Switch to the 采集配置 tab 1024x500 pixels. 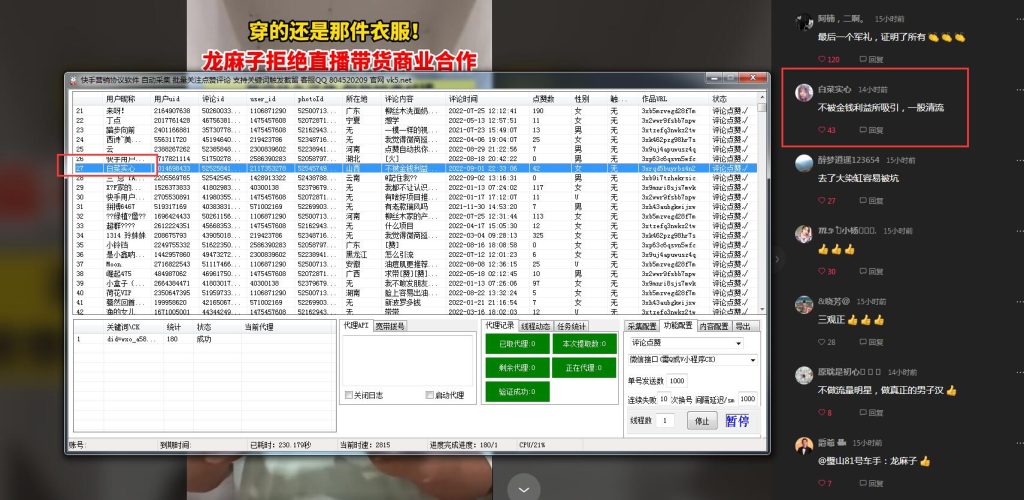pyautogui.click(x=641, y=326)
